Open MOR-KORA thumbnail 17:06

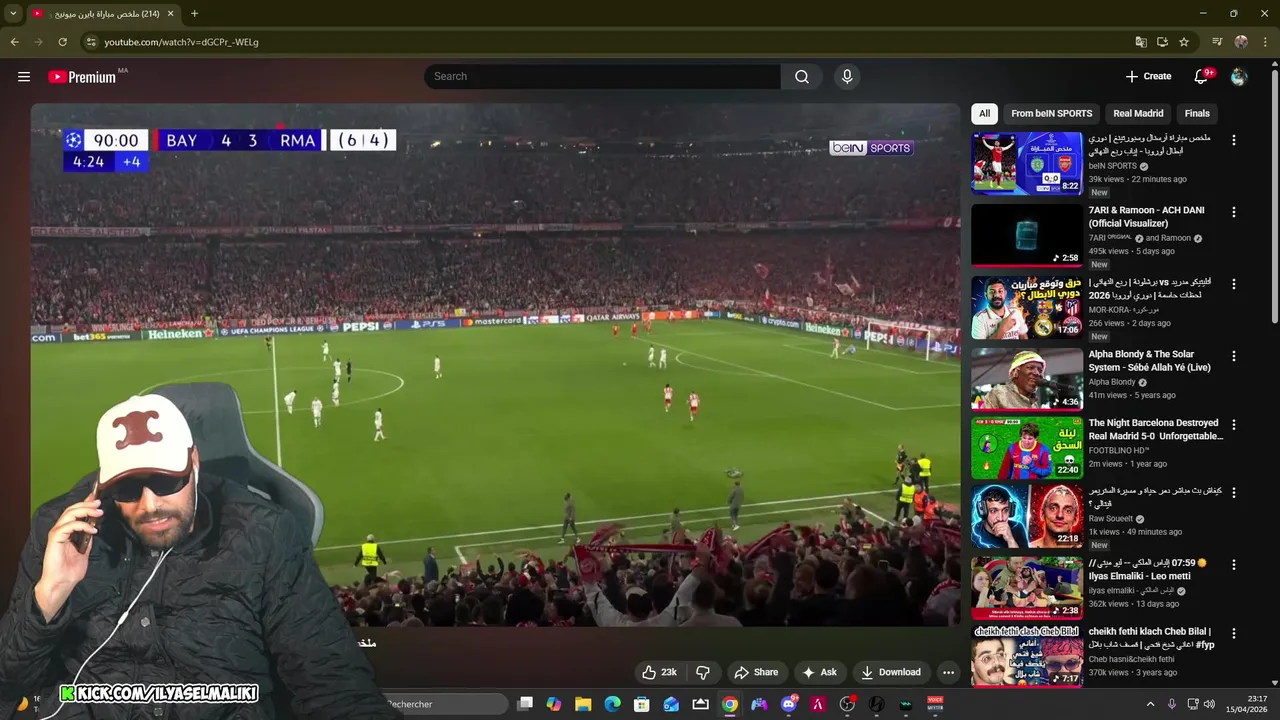(x=1027, y=307)
